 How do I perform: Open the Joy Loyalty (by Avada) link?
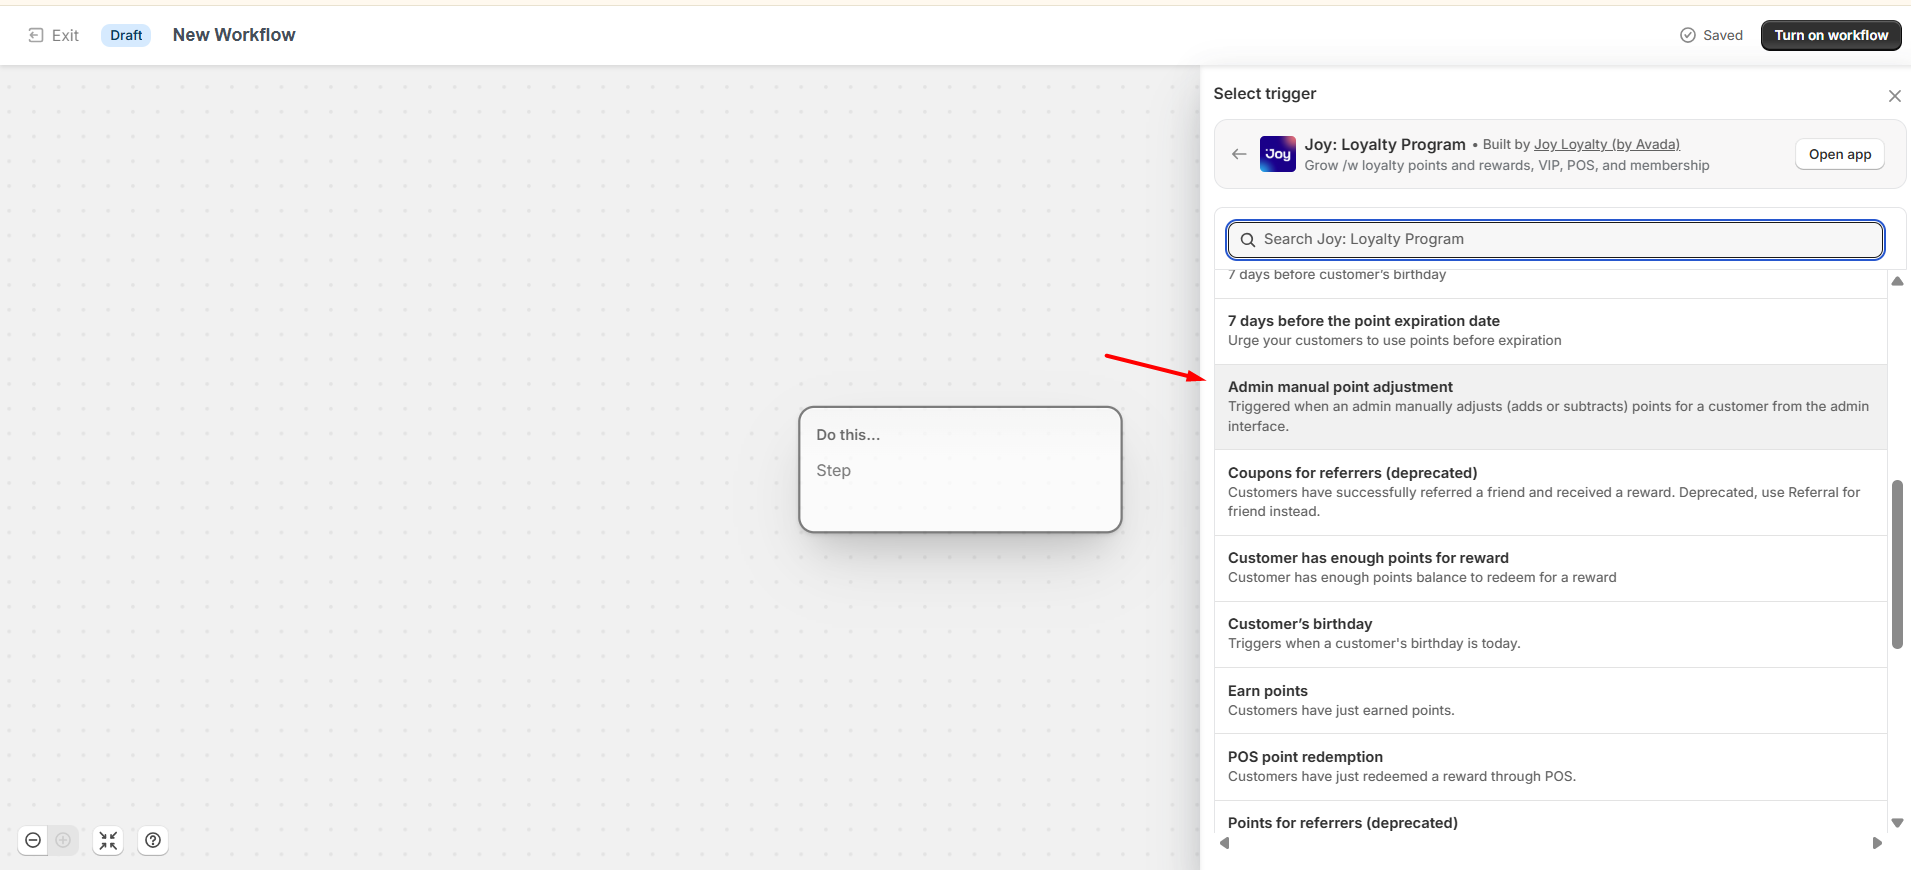pos(1606,144)
